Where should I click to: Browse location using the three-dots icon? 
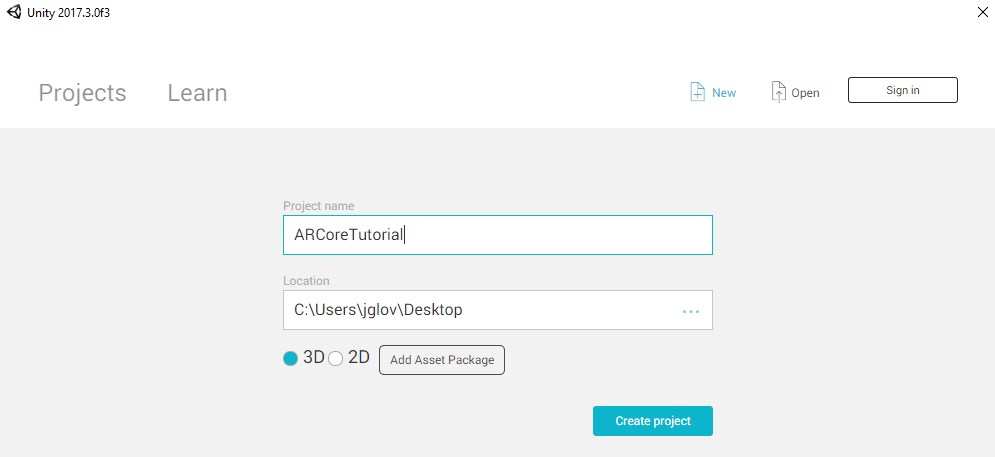point(690,312)
